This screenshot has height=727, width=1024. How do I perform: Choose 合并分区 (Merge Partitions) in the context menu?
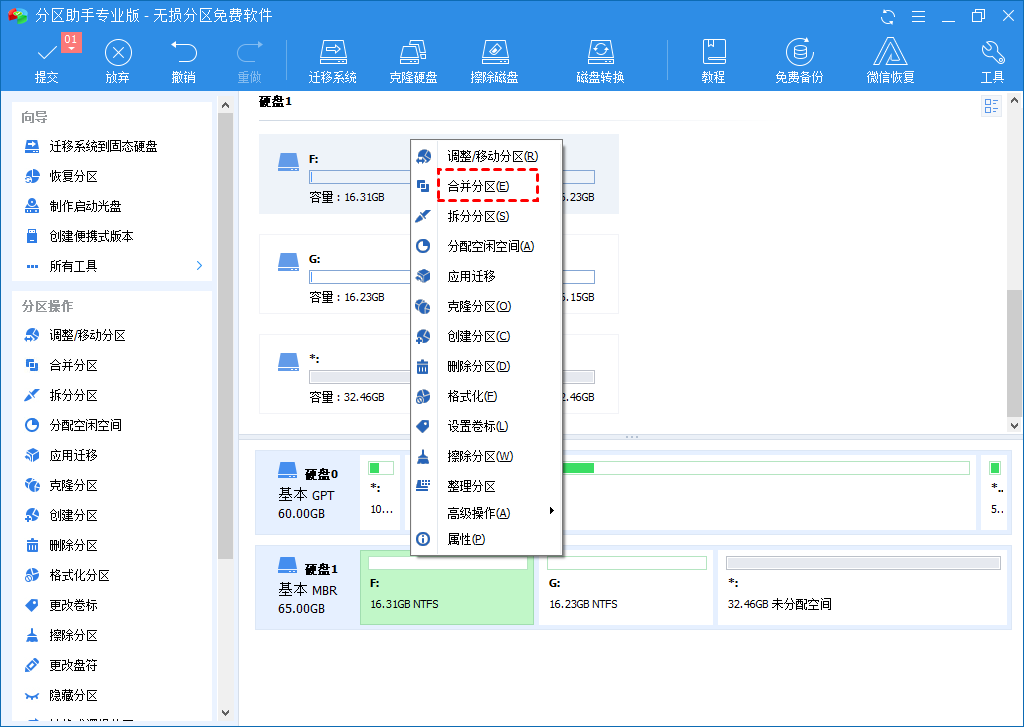(478, 186)
